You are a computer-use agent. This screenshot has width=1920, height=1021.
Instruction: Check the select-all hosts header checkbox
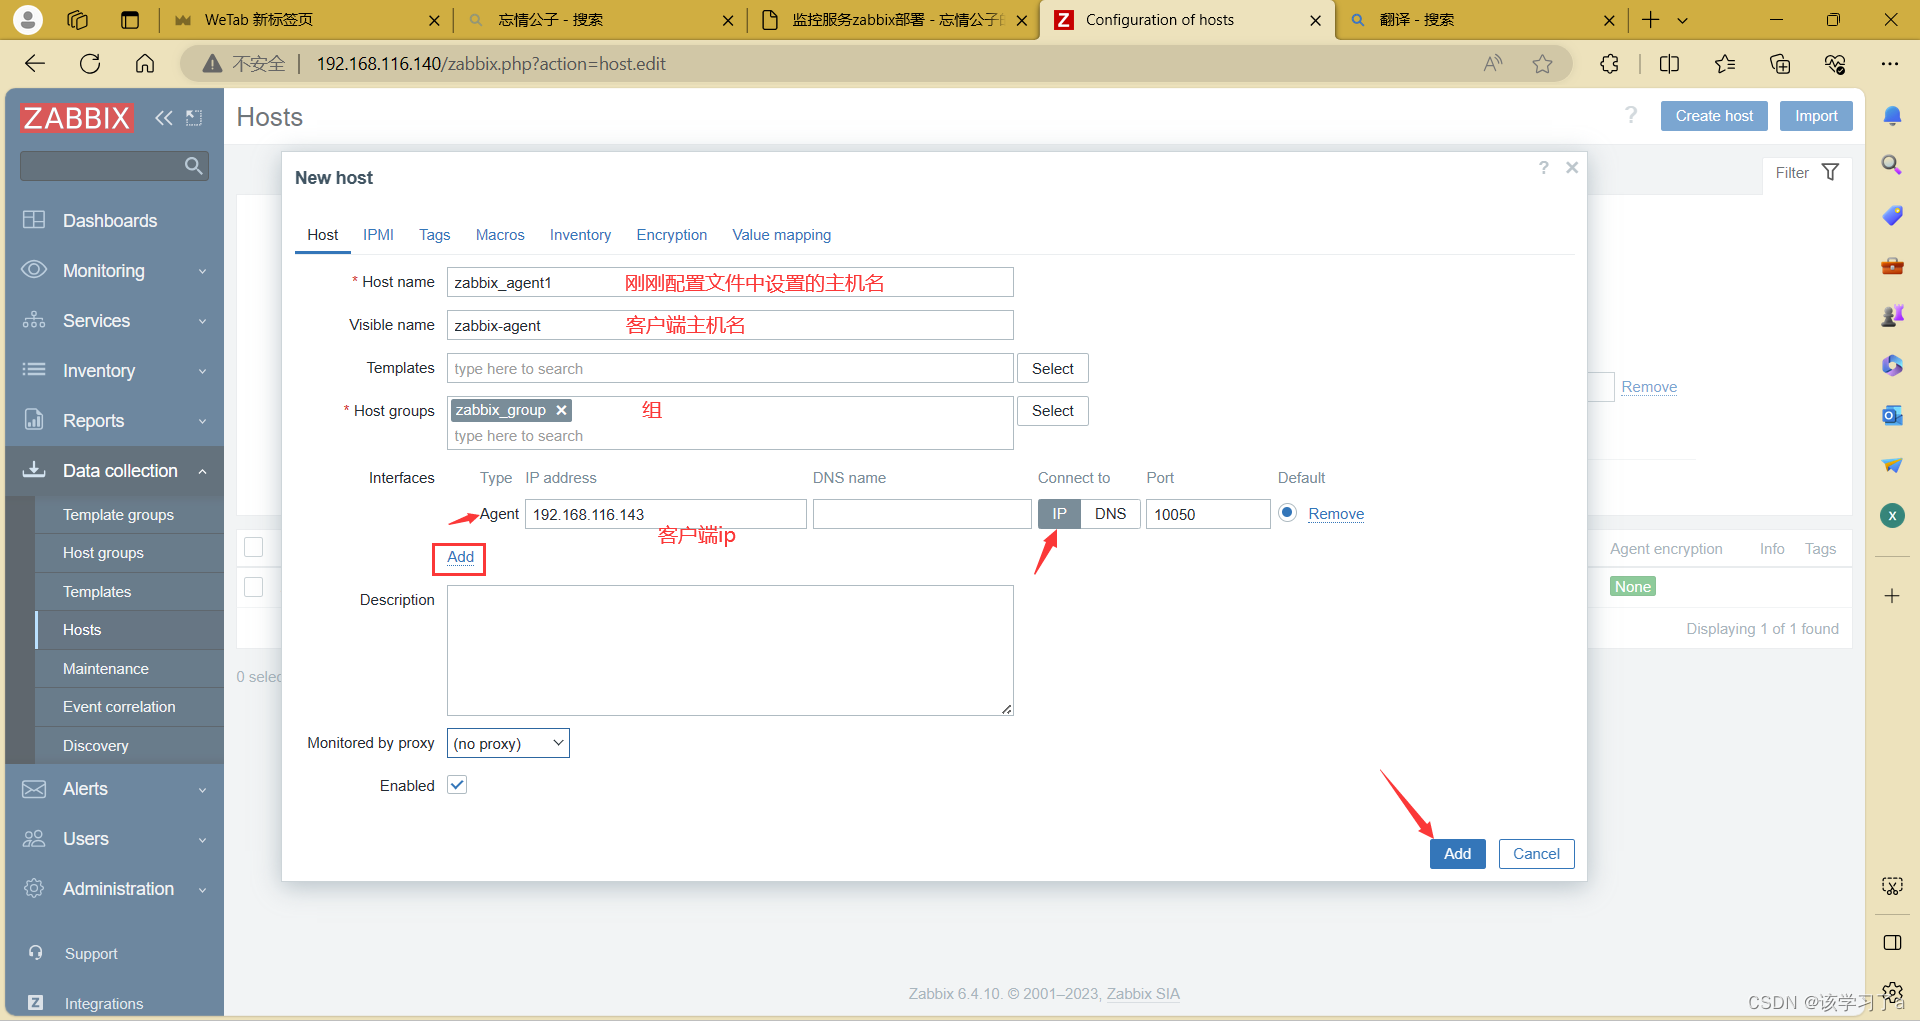point(254,547)
